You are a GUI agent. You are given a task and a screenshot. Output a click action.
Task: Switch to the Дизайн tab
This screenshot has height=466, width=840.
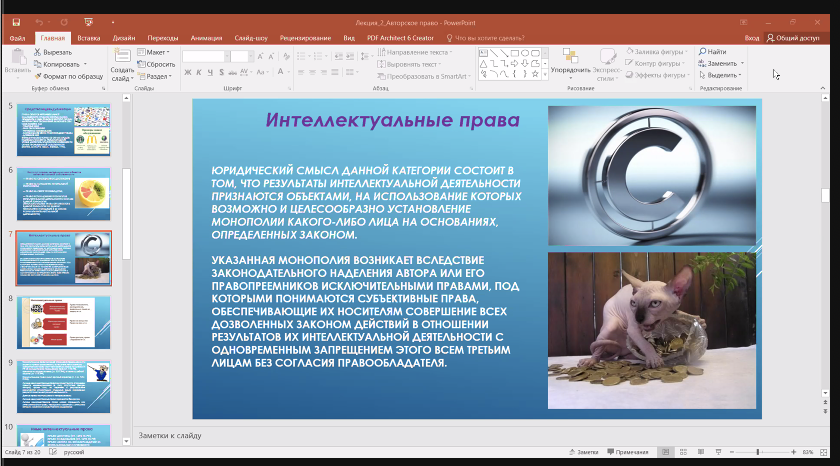coord(124,38)
